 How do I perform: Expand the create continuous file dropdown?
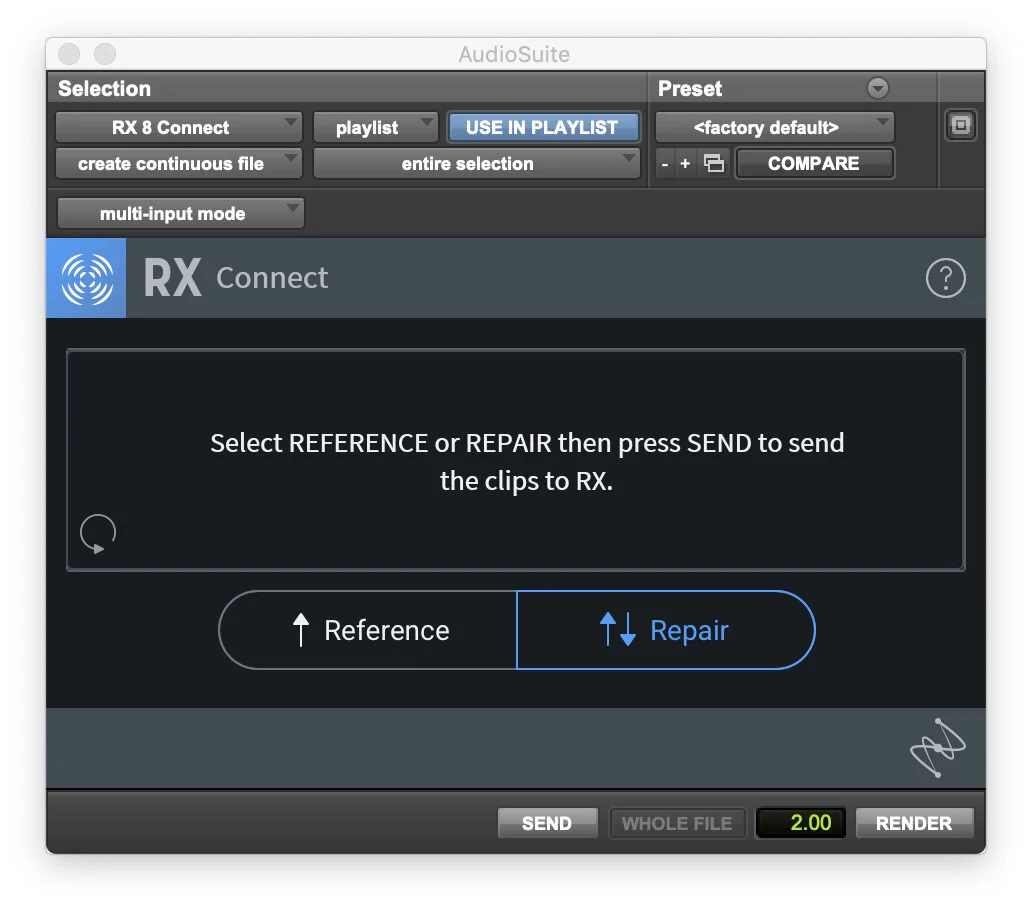tap(178, 163)
